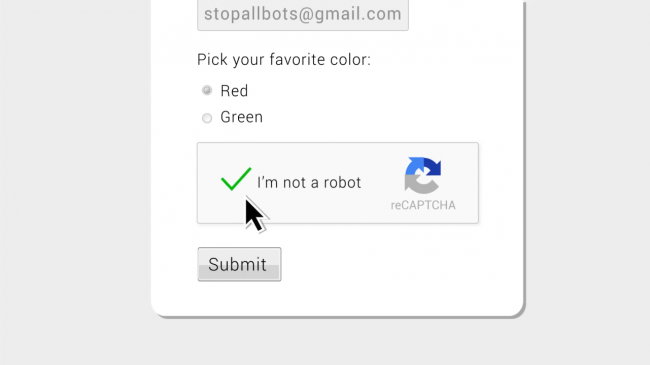The image size is (650, 365).
Task: Click the "Red" option label
Action: pyautogui.click(x=234, y=91)
